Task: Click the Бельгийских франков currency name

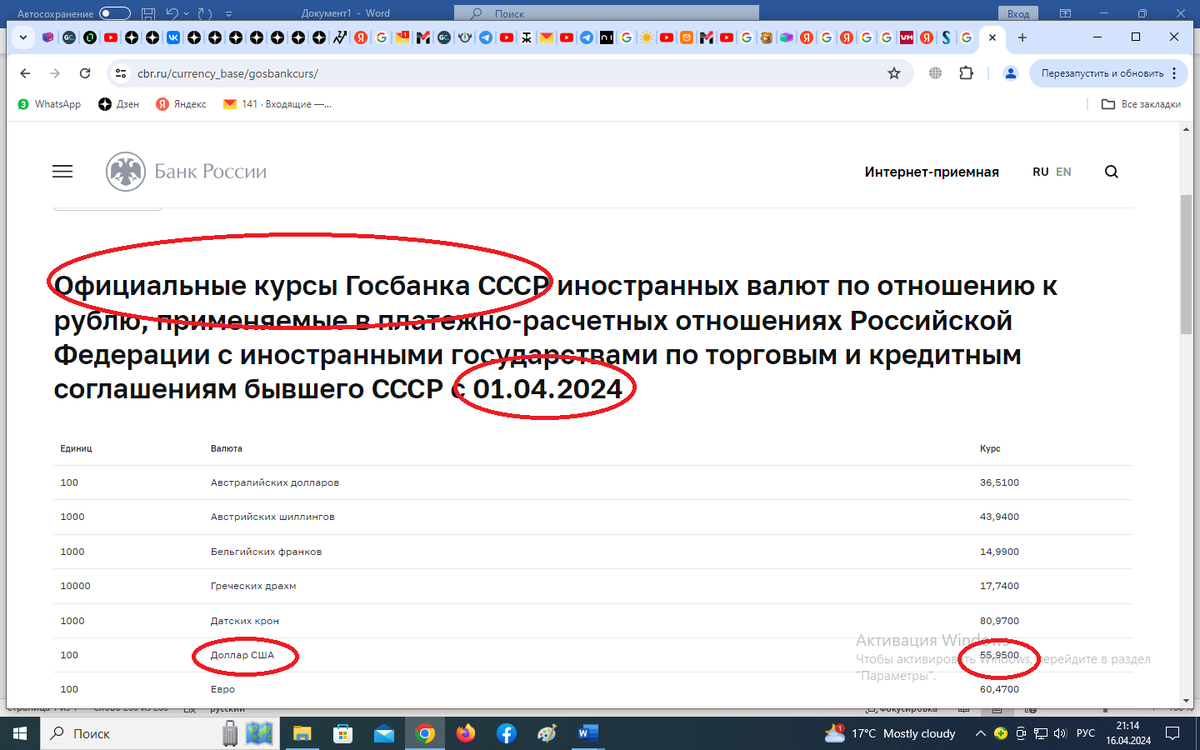Action: pos(266,551)
